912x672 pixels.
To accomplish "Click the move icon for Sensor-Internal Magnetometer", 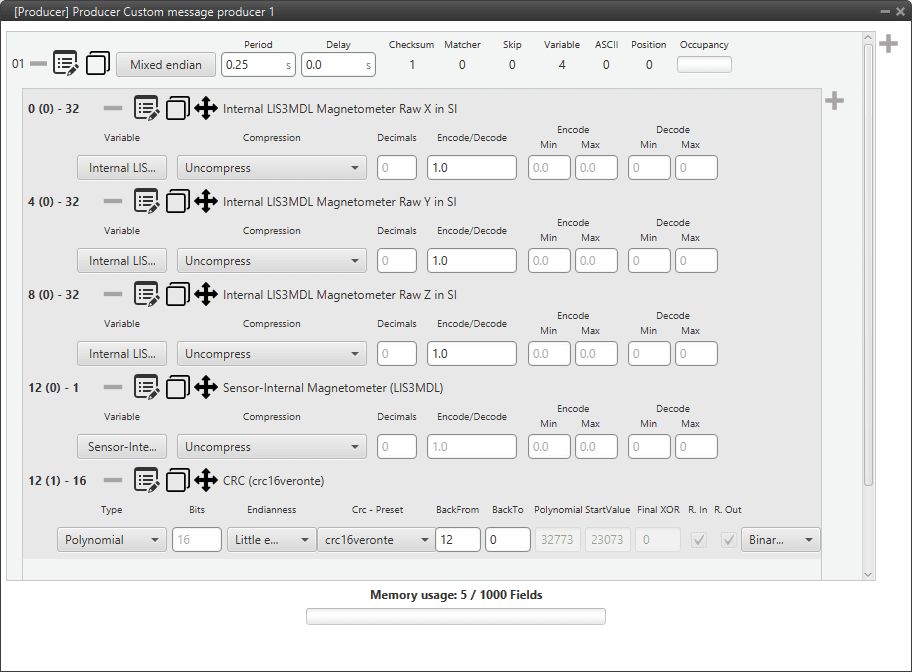I will point(206,387).
